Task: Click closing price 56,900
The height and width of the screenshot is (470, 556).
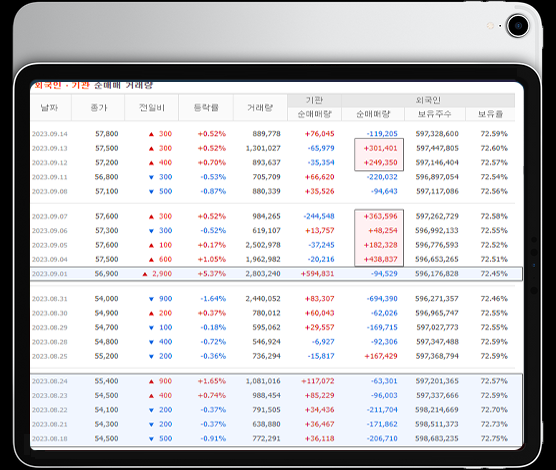Action: click(106, 274)
